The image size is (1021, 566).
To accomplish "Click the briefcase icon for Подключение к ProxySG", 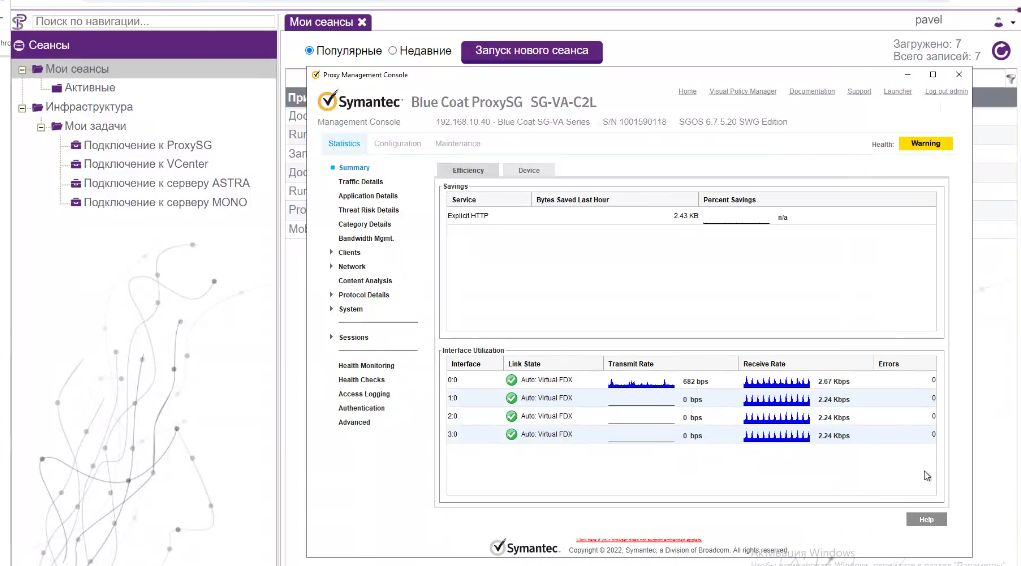I will click(75, 145).
